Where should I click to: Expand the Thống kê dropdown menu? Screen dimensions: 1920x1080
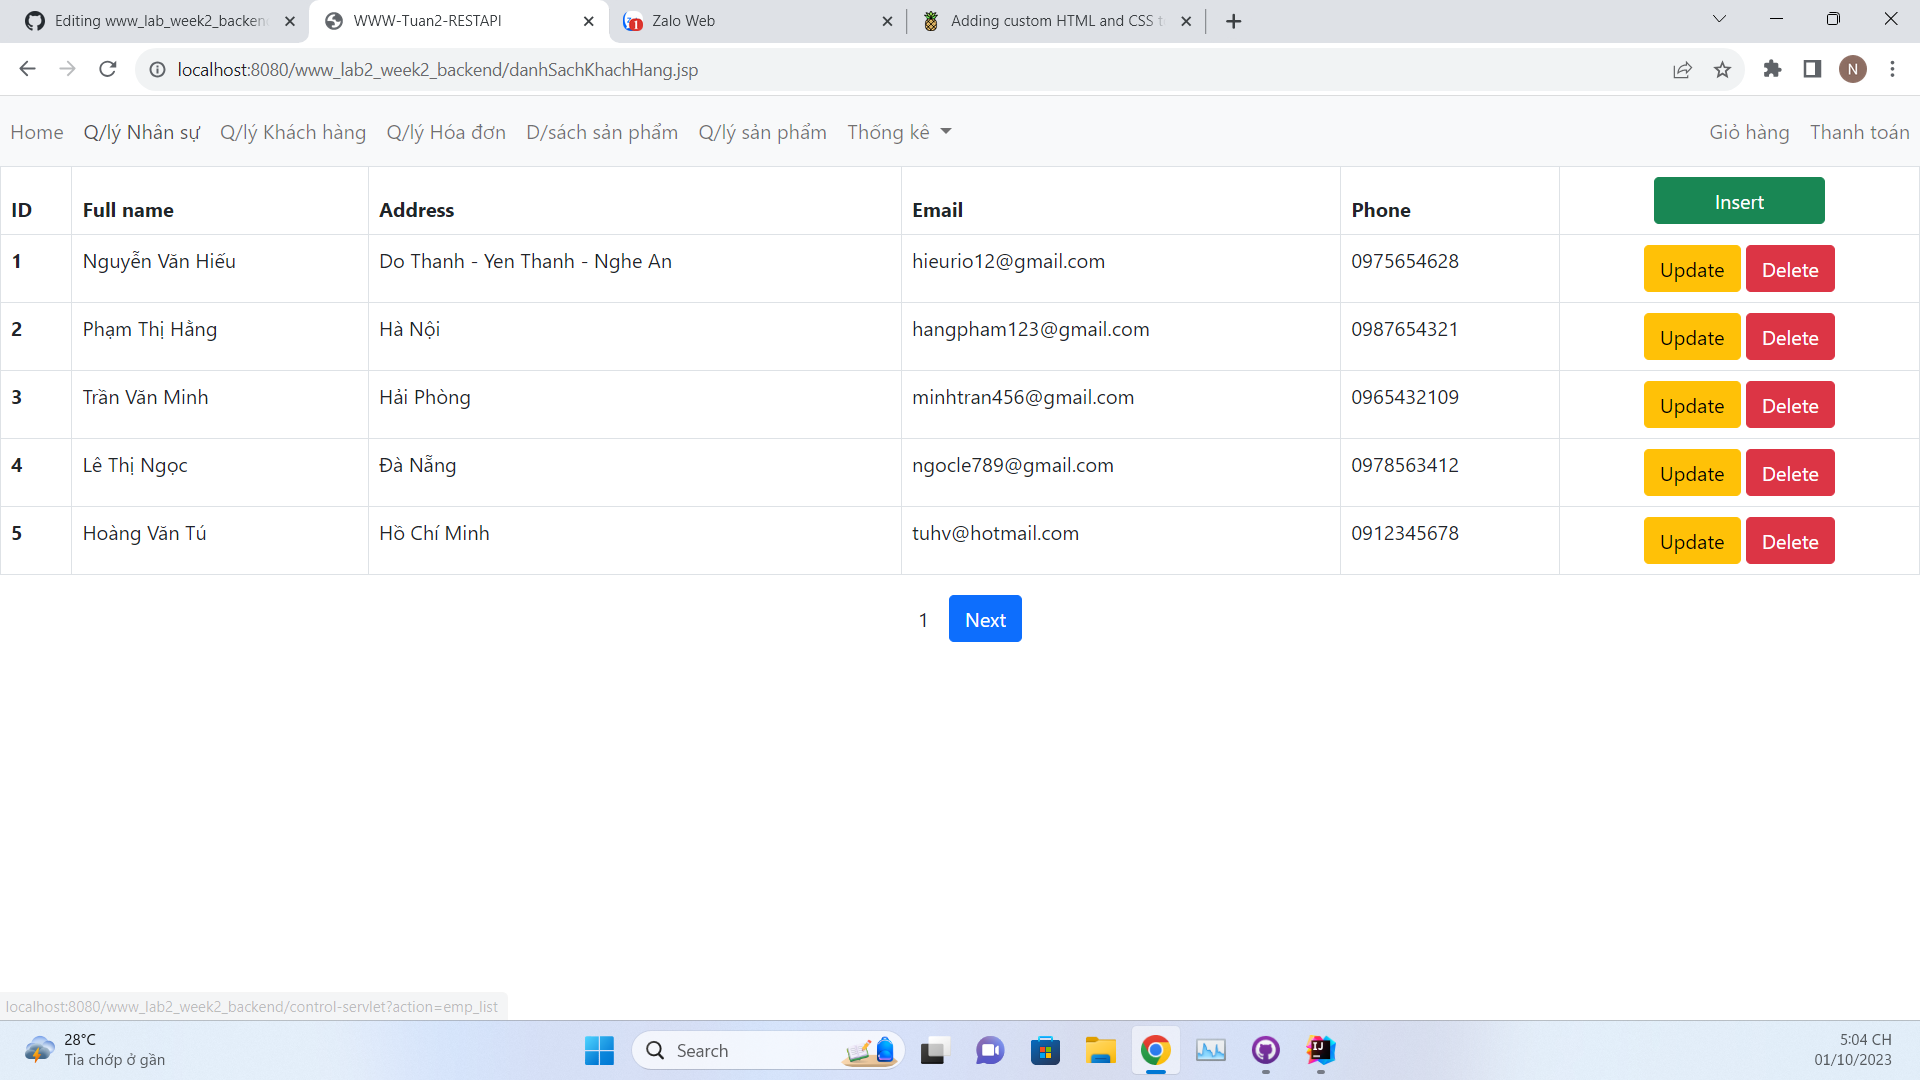coord(898,132)
